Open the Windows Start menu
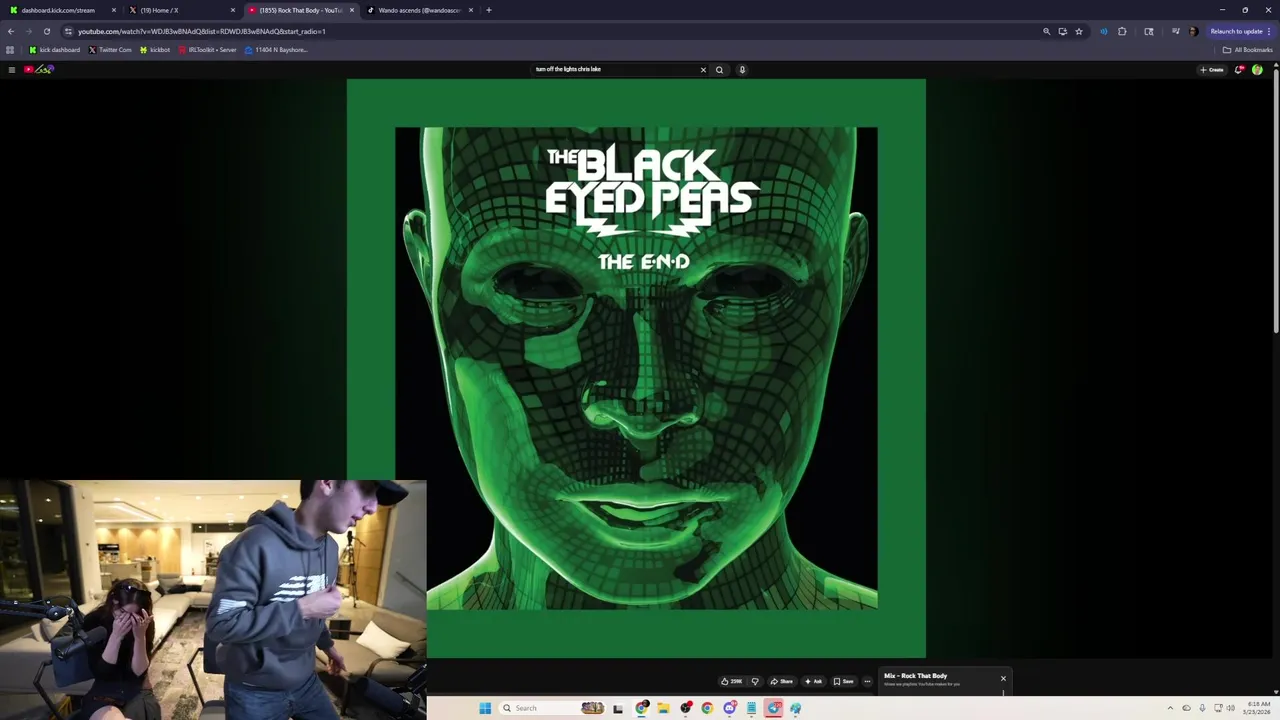 [485, 708]
